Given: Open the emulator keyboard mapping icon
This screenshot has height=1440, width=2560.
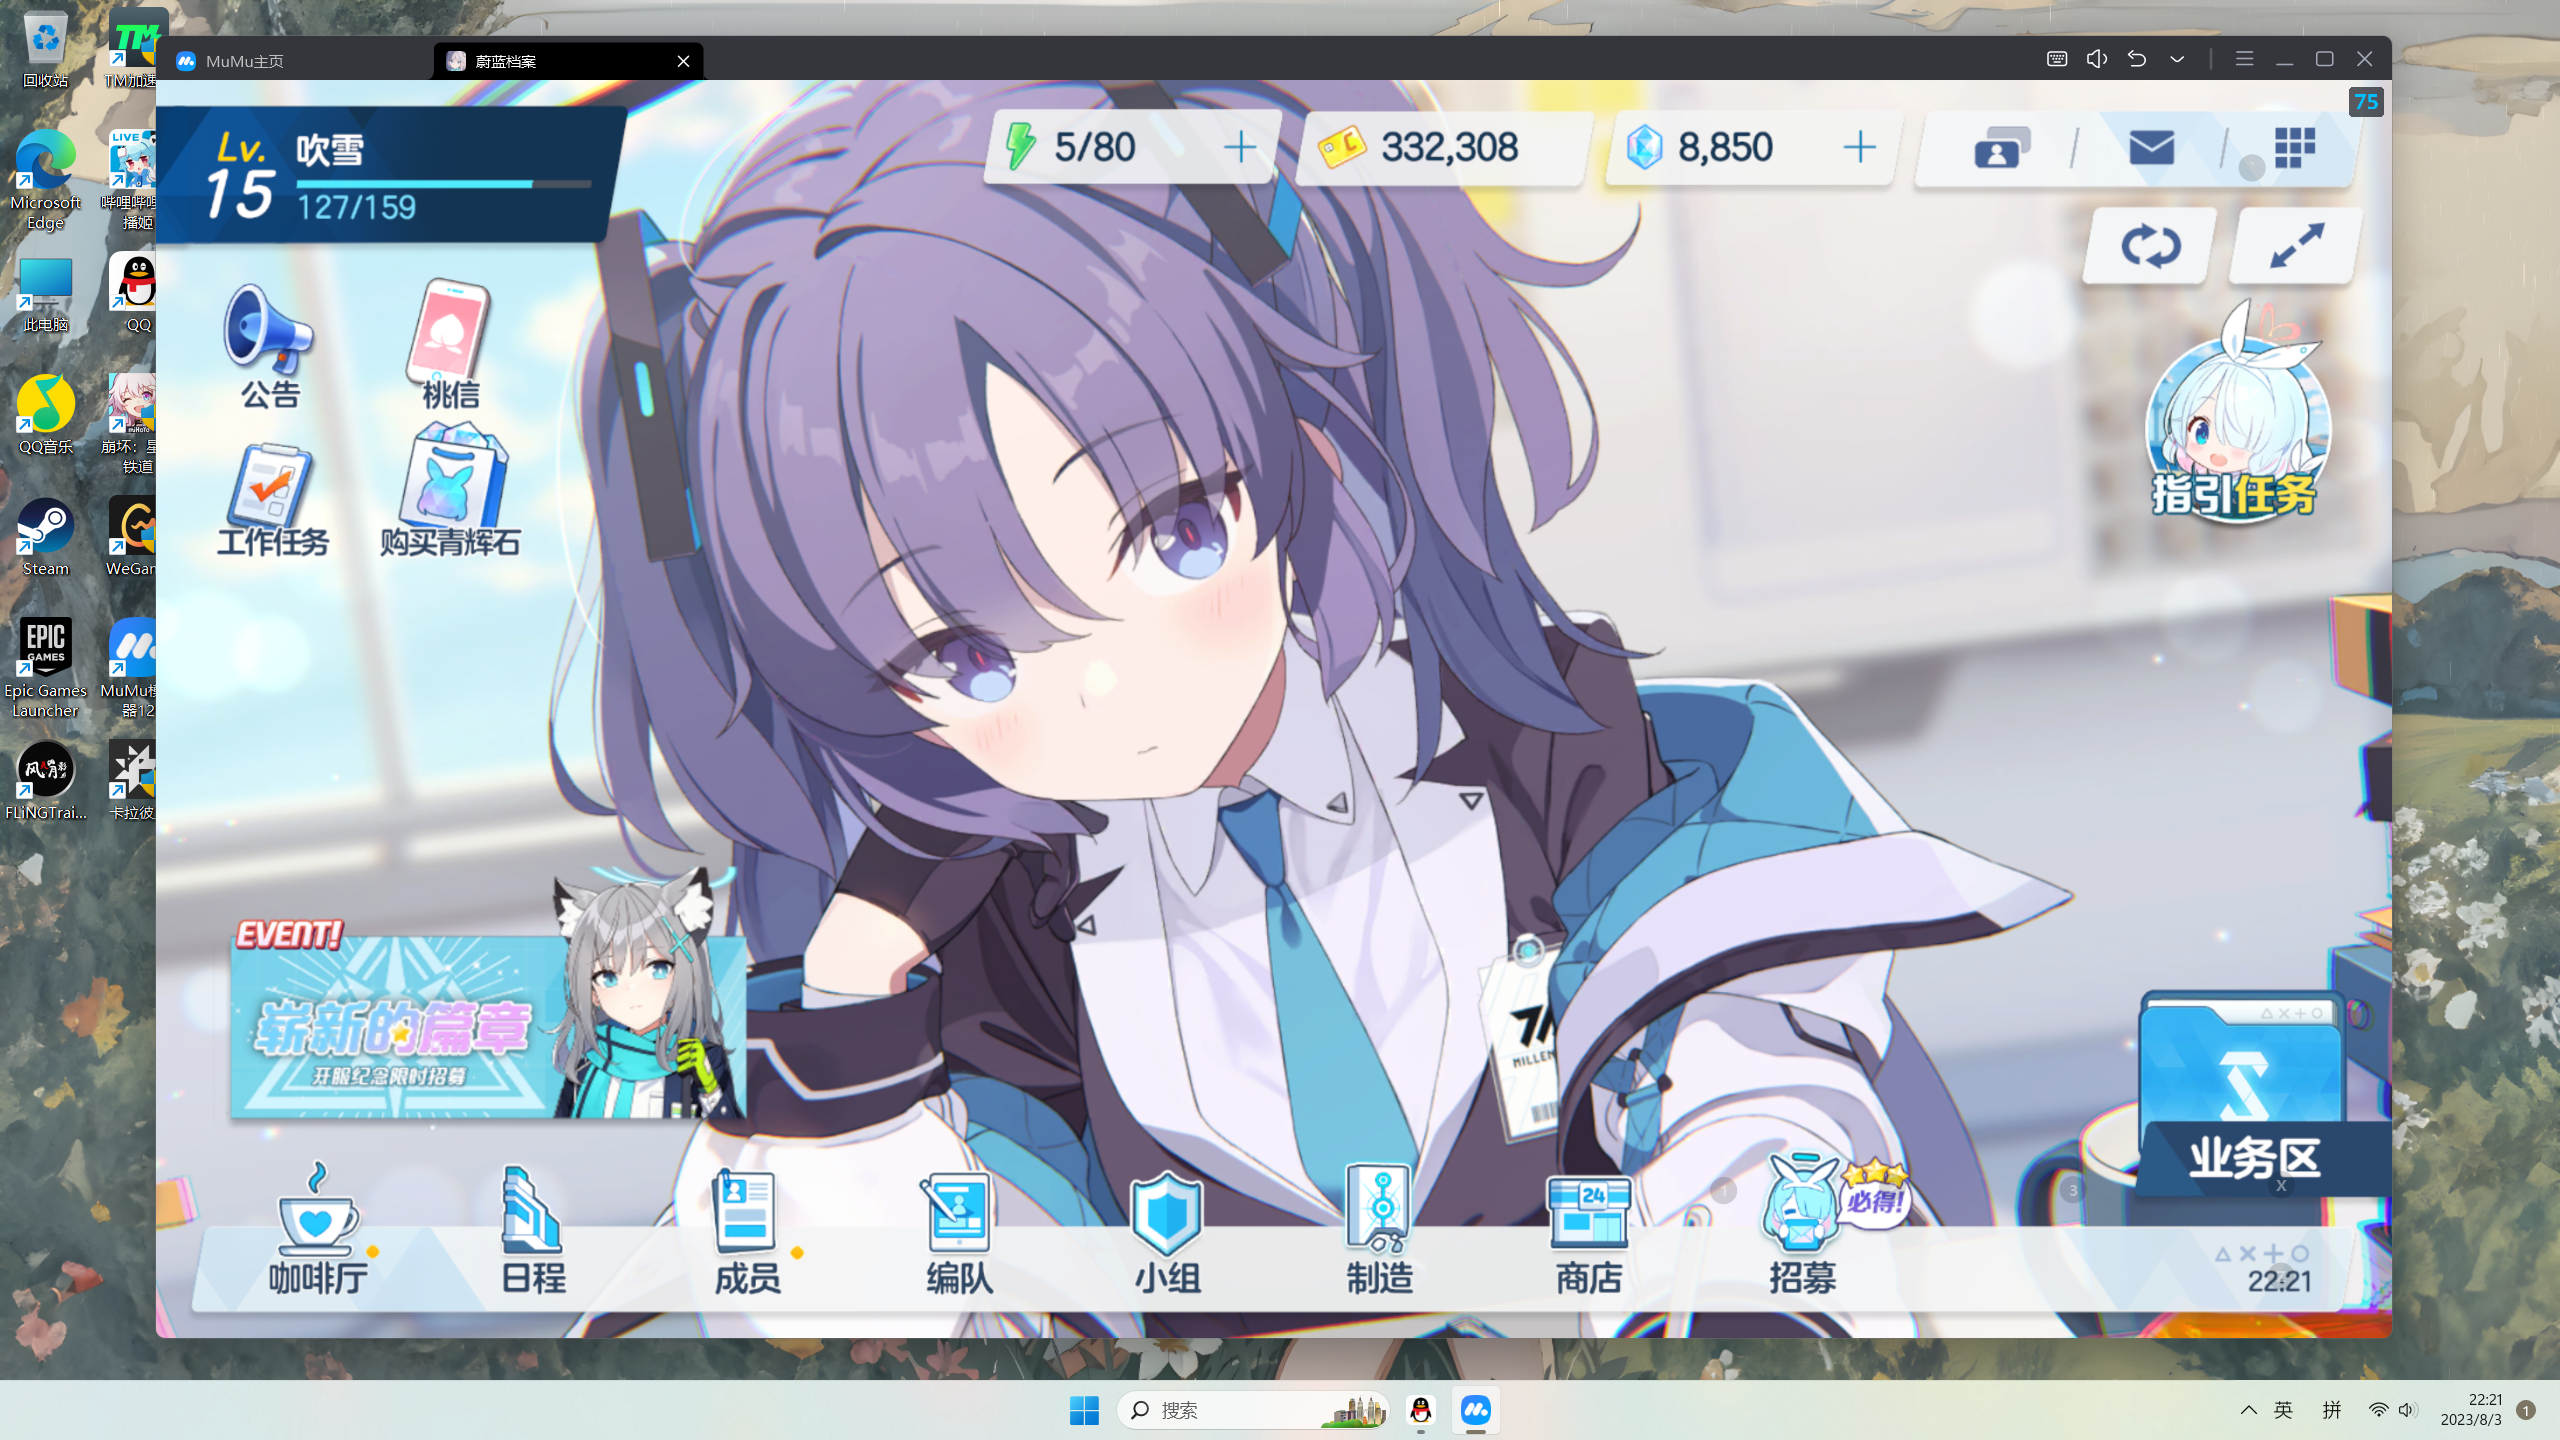Looking at the screenshot, I should click(x=2056, y=59).
